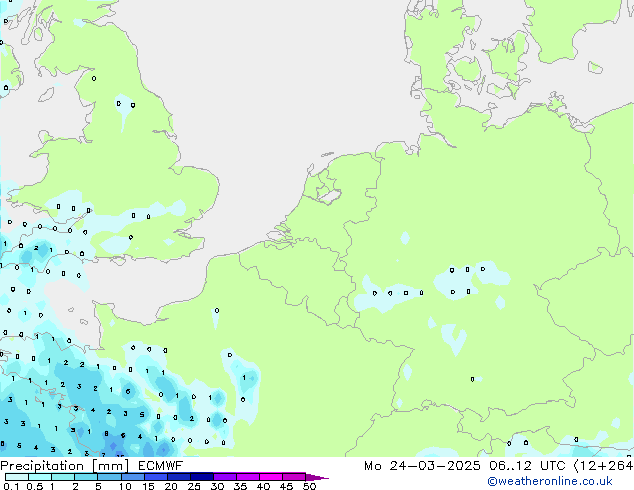This screenshot has height=490, width=634.
Task: Click the above-50 mm legend arrow tip
Action: [317, 477]
